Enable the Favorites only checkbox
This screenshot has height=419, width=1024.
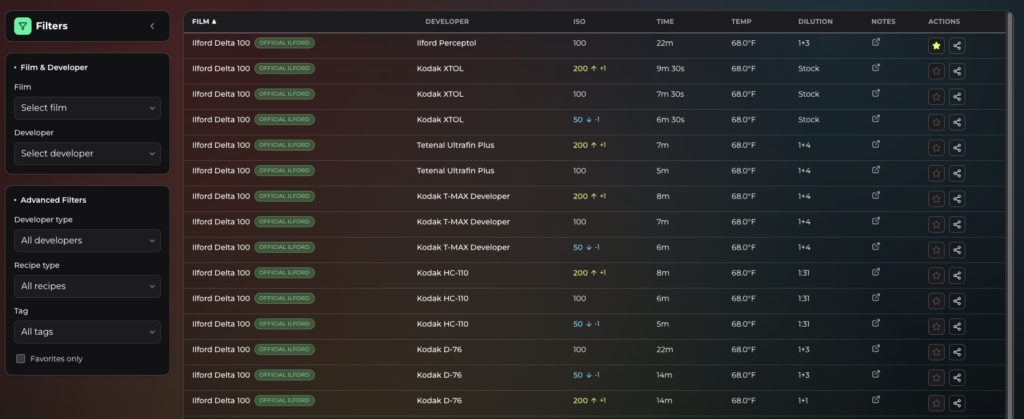click(x=21, y=358)
